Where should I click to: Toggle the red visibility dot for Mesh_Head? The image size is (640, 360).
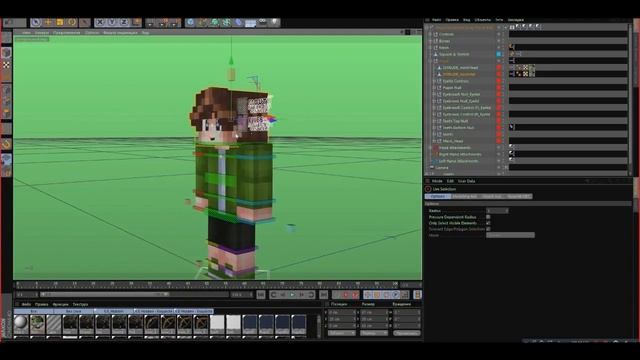pos(498,141)
